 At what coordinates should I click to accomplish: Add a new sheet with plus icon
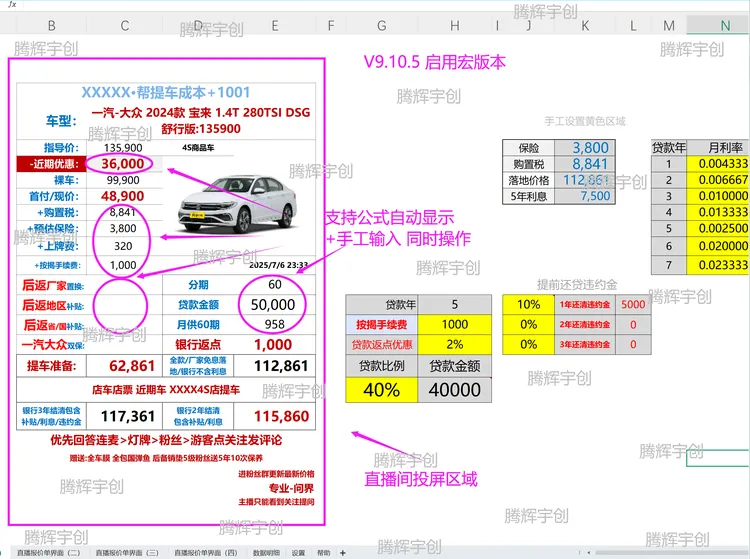[342, 552]
